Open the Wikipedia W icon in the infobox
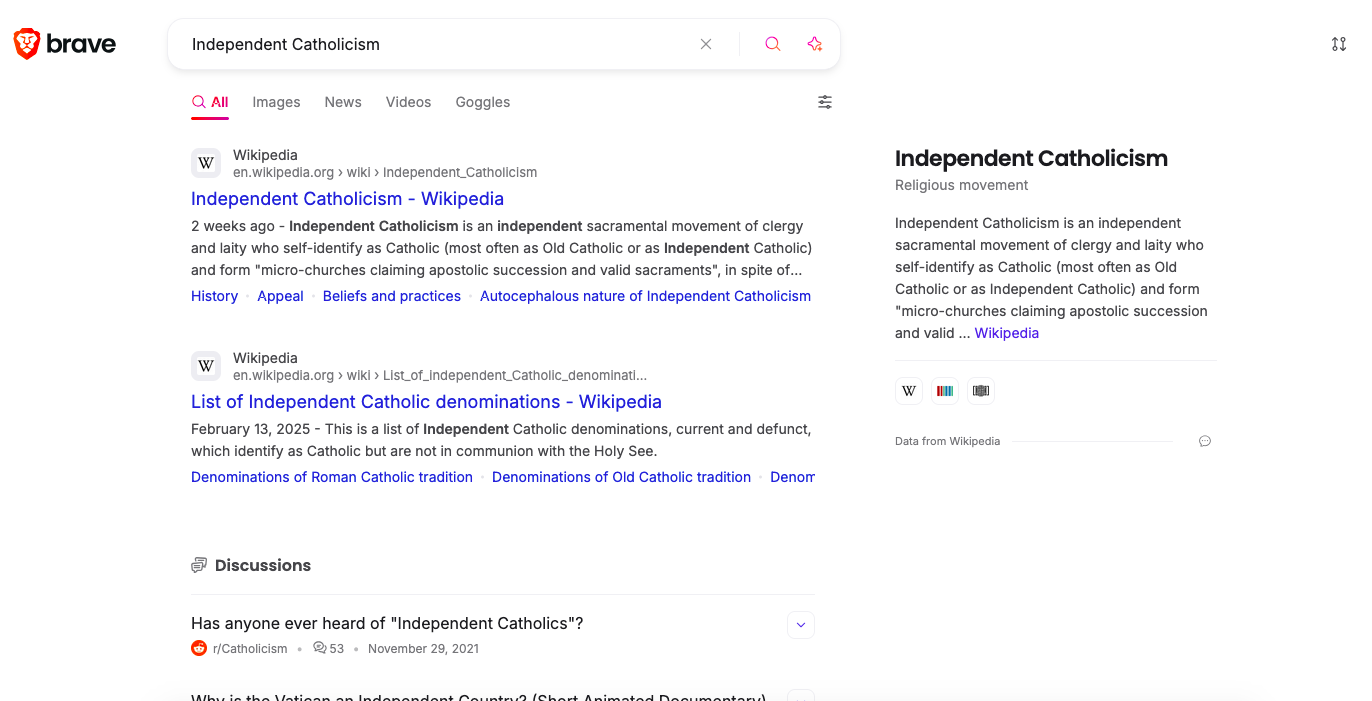This screenshot has width=1372, height=701. point(909,391)
